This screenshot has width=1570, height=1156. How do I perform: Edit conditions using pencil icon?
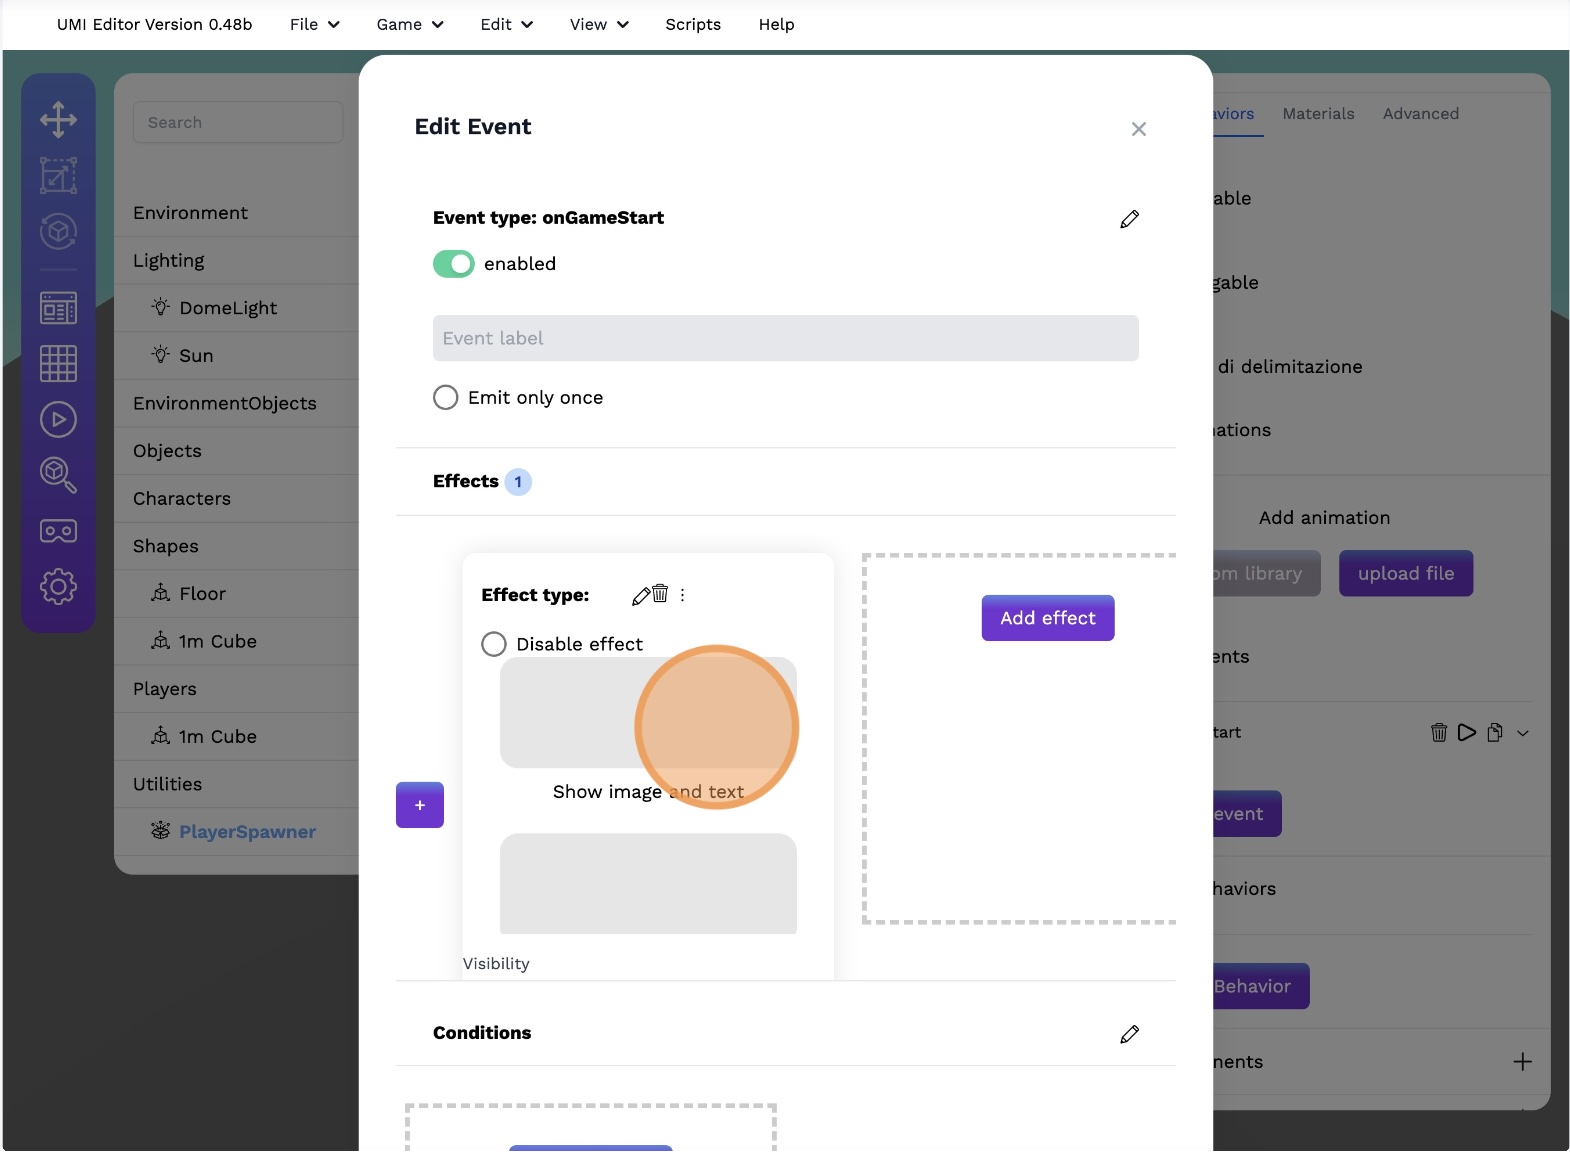point(1129,1034)
